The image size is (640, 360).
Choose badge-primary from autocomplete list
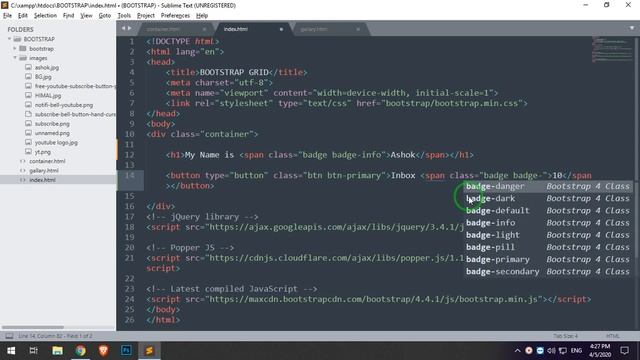(x=548, y=260)
